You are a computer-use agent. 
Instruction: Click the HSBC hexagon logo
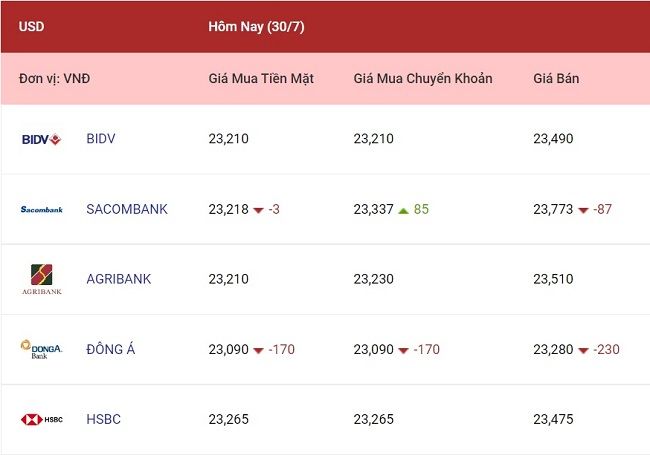41,419
